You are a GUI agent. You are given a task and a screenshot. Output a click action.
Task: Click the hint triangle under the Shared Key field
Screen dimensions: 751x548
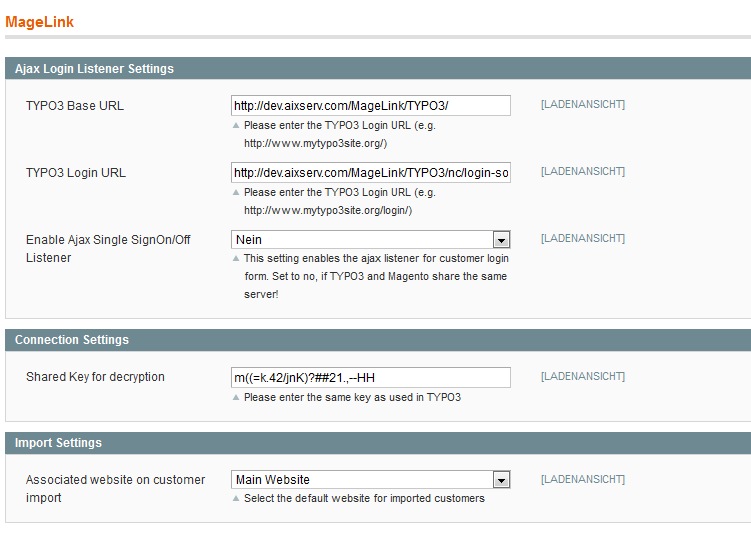pyautogui.click(x=236, y=398)
